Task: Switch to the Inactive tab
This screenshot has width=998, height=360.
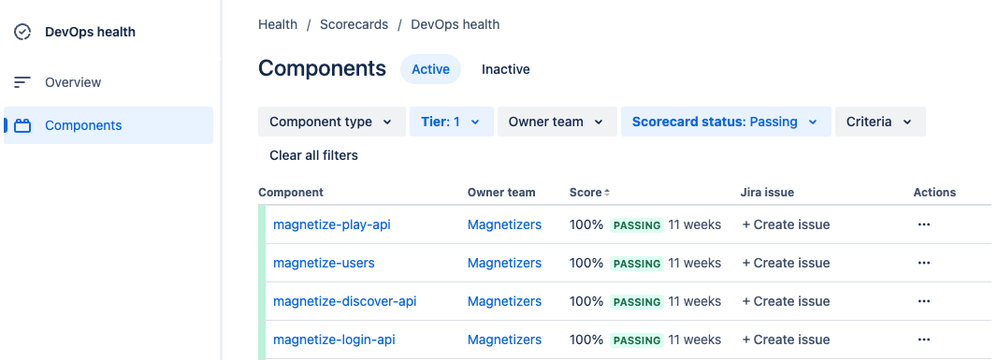Action: tap(505, 69)
